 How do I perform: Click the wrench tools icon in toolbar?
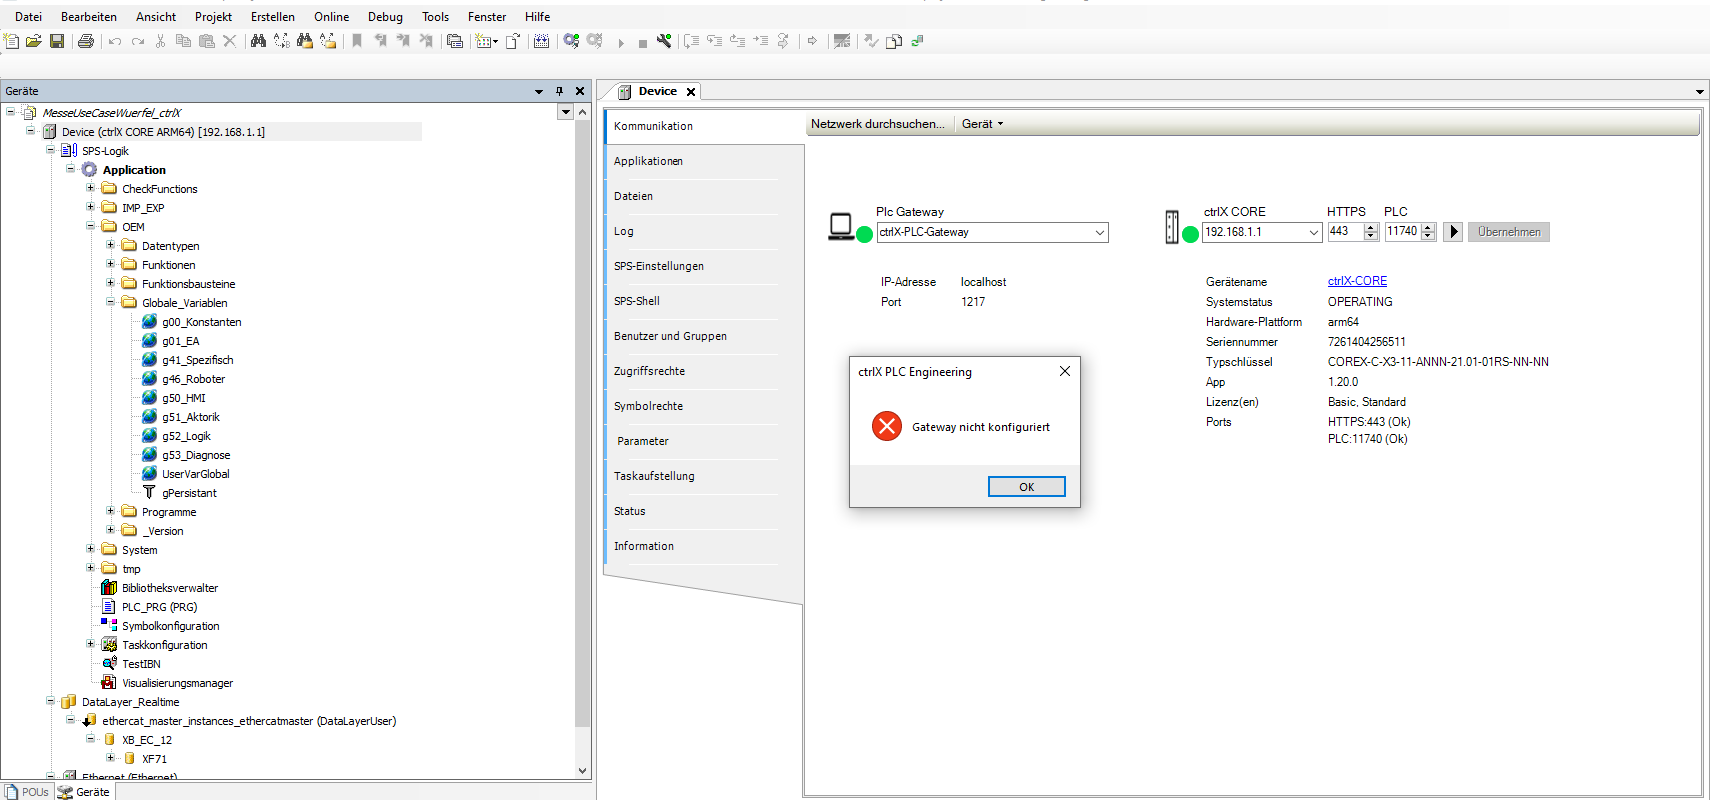click(x=664, y=41)
